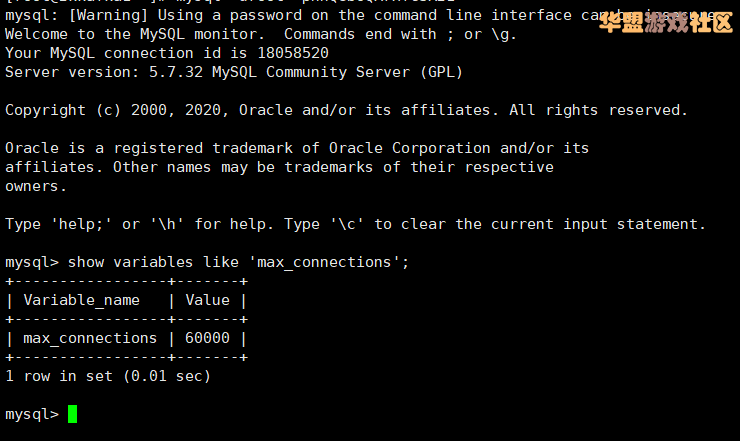Click the 华盟游戏社区 watermark logo
740x441 pixels.
(666, 22)
